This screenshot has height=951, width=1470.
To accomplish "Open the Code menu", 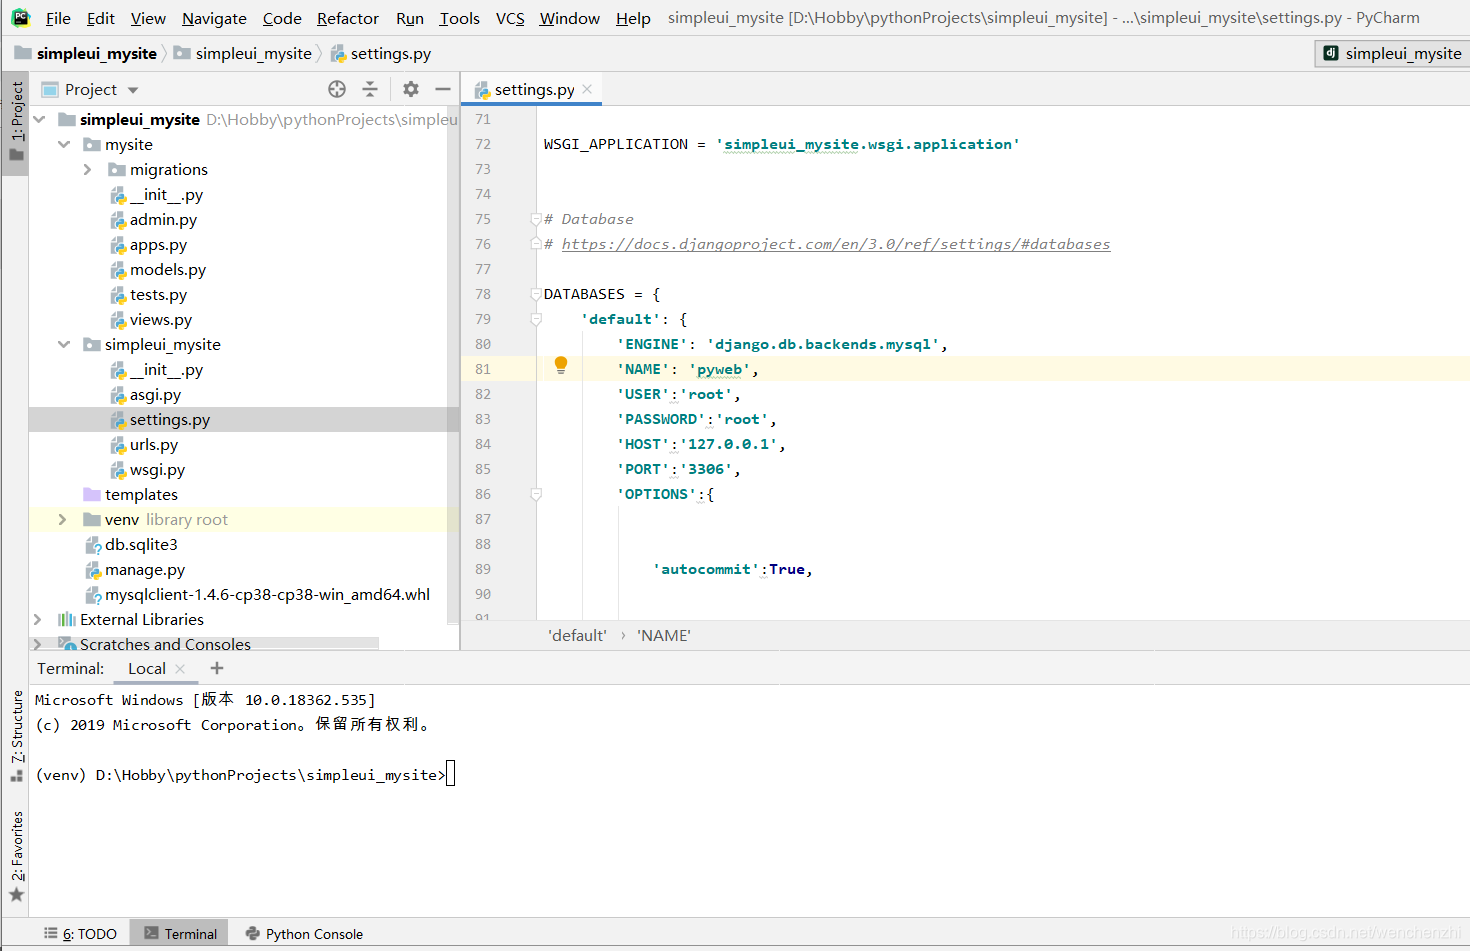I will pyautogui.click(x=282, y=18).
